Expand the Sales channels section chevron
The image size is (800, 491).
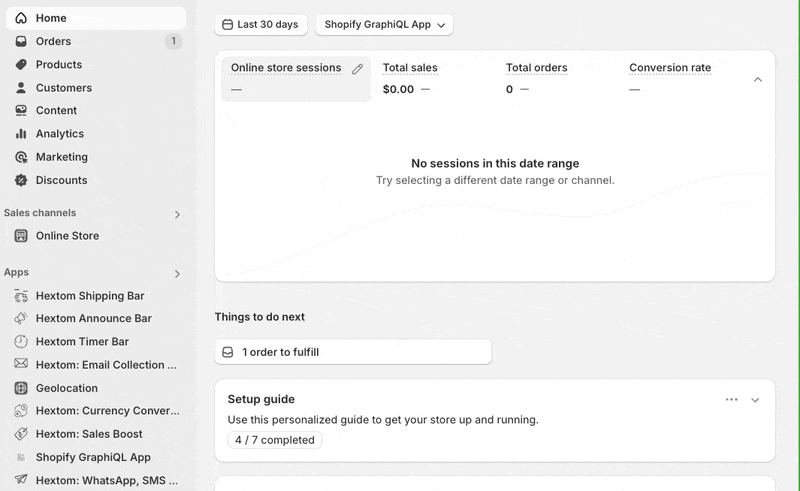pyautogui.click(x=177, y=215)
